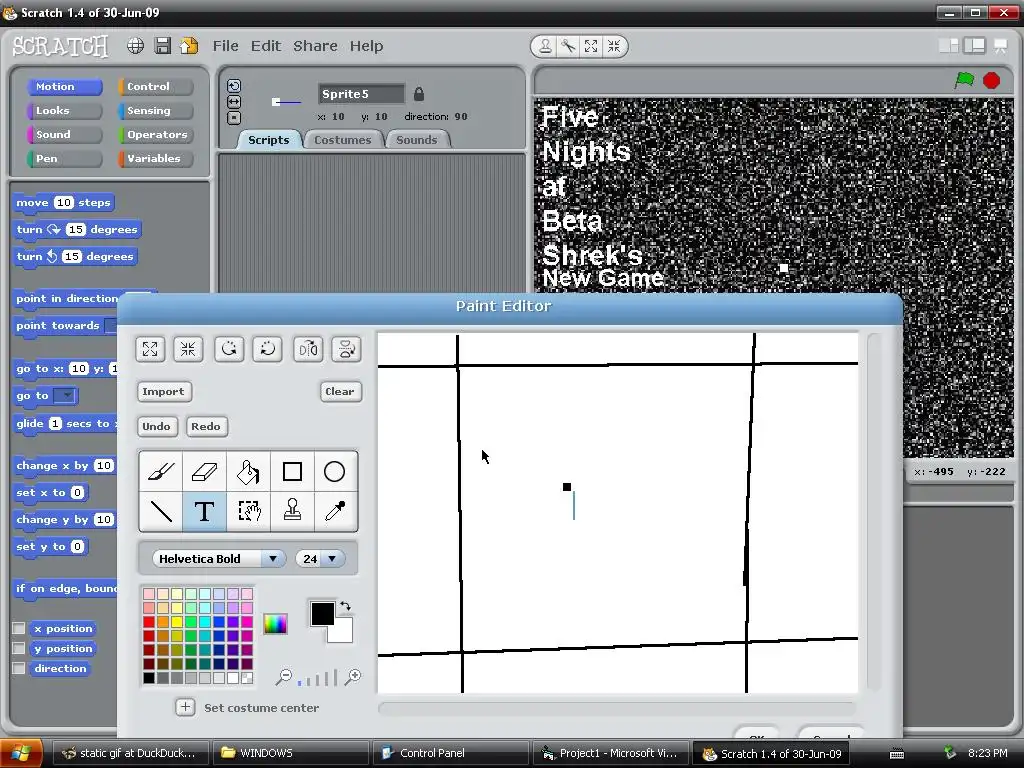Viewport: 1024px width, 768px height.
Task: Set rotation style to left-right flip only
Action: [234, 102]
